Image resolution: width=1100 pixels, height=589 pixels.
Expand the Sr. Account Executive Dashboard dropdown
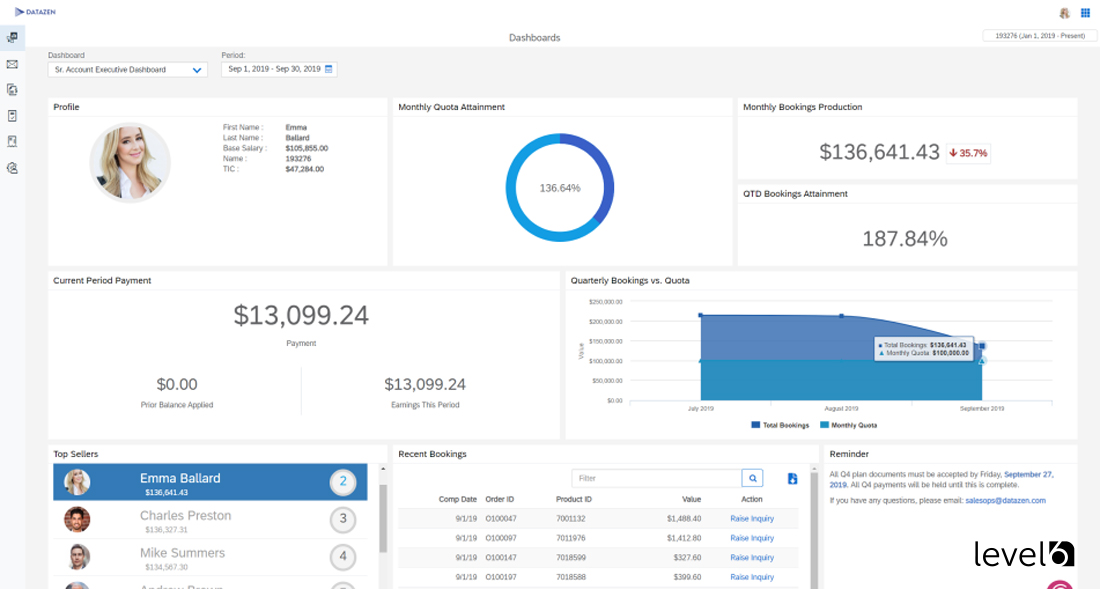pyautogui.click(x=127, y=70)
